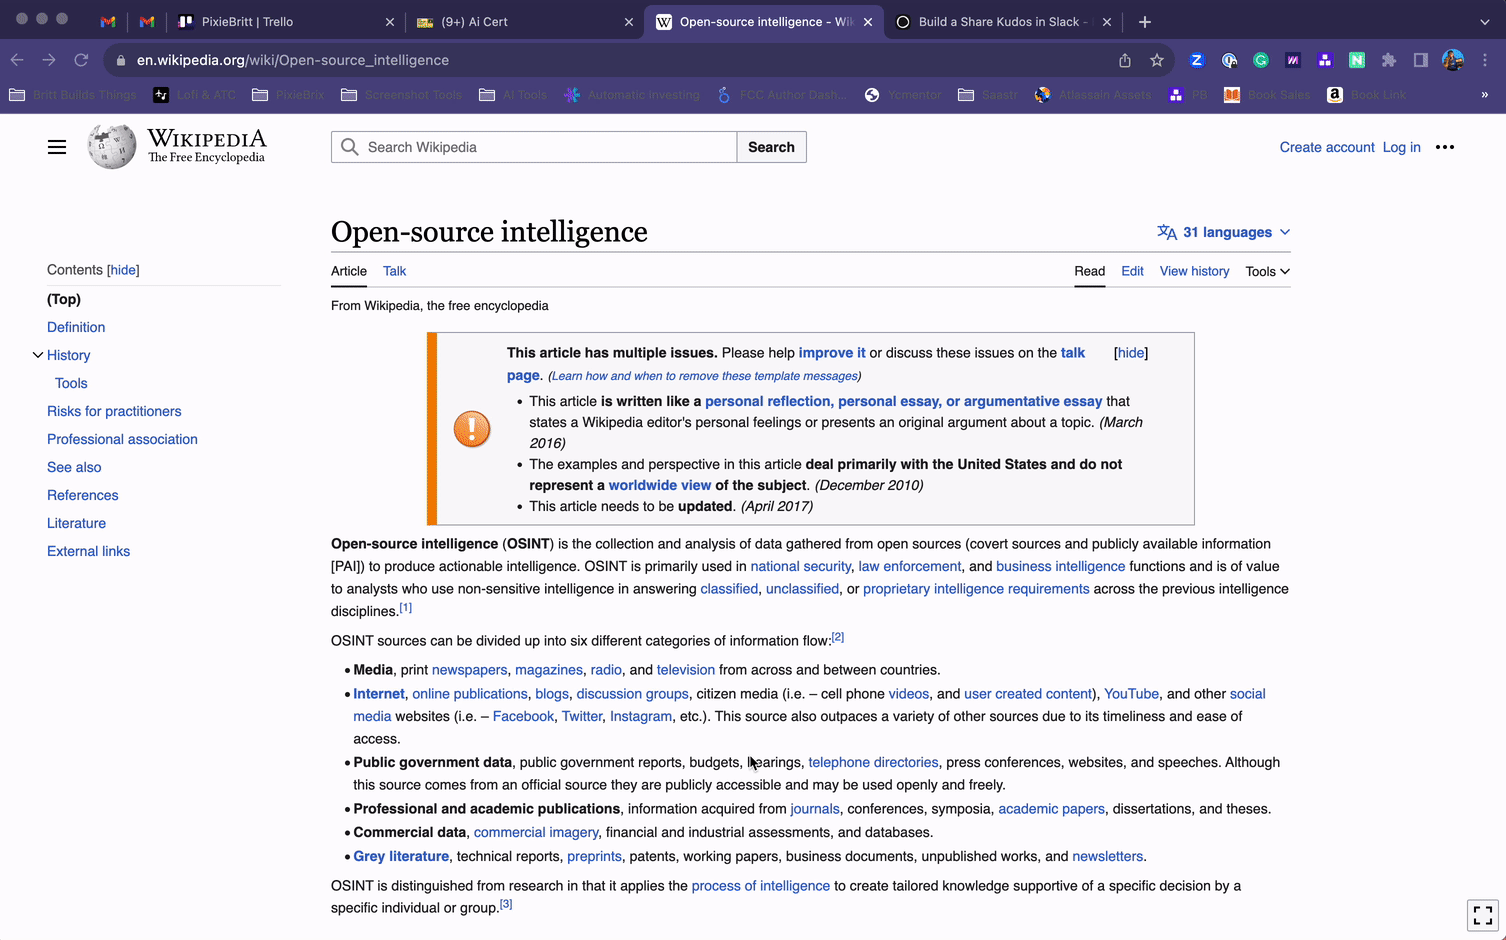Switch to the Ai Cert tab

coord(523,21)
